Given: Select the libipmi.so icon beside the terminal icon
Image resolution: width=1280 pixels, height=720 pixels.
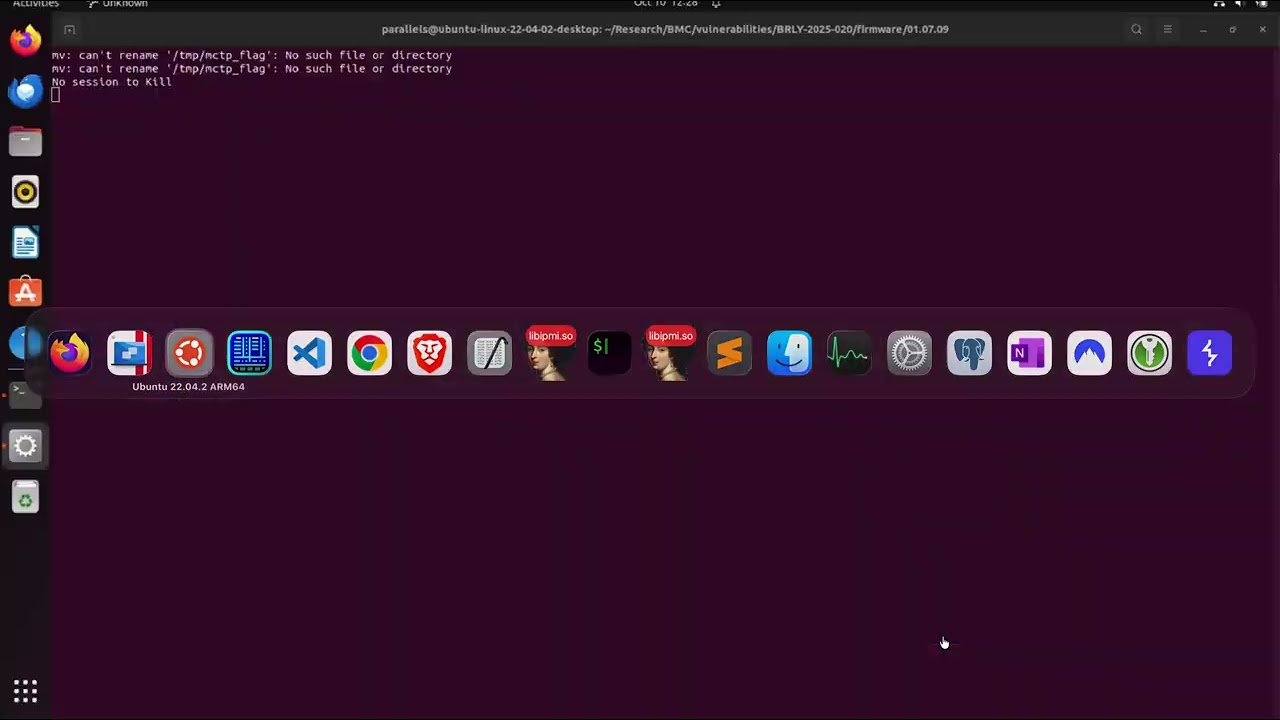Looking at the screenshot, I should pos(550,353).
